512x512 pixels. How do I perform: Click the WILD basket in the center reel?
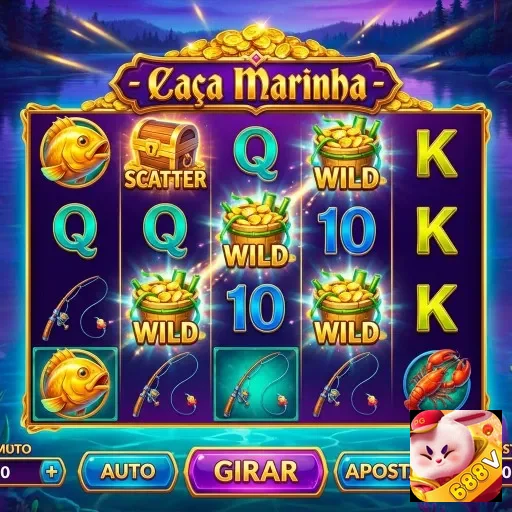tap(256, 231)
